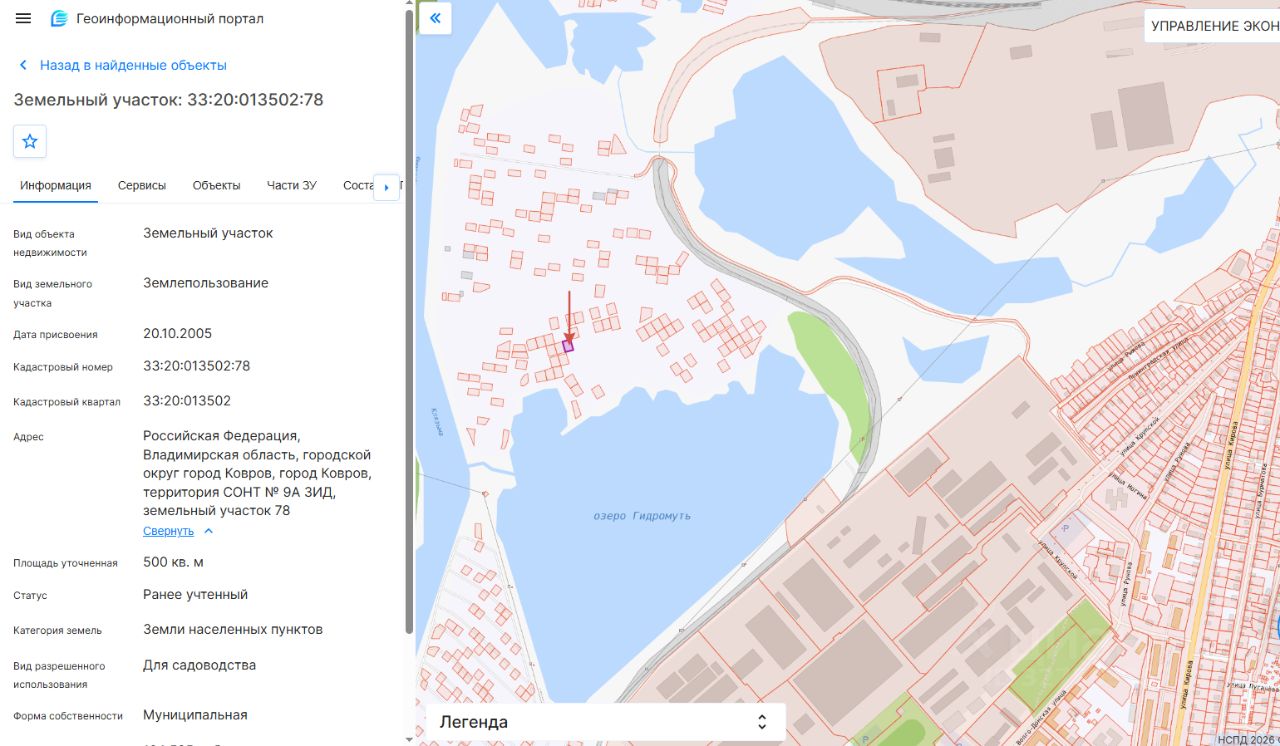The image size is (1280, 746).
Task: Click the Земельный участок object type value
Action: (x=208, y=233)
